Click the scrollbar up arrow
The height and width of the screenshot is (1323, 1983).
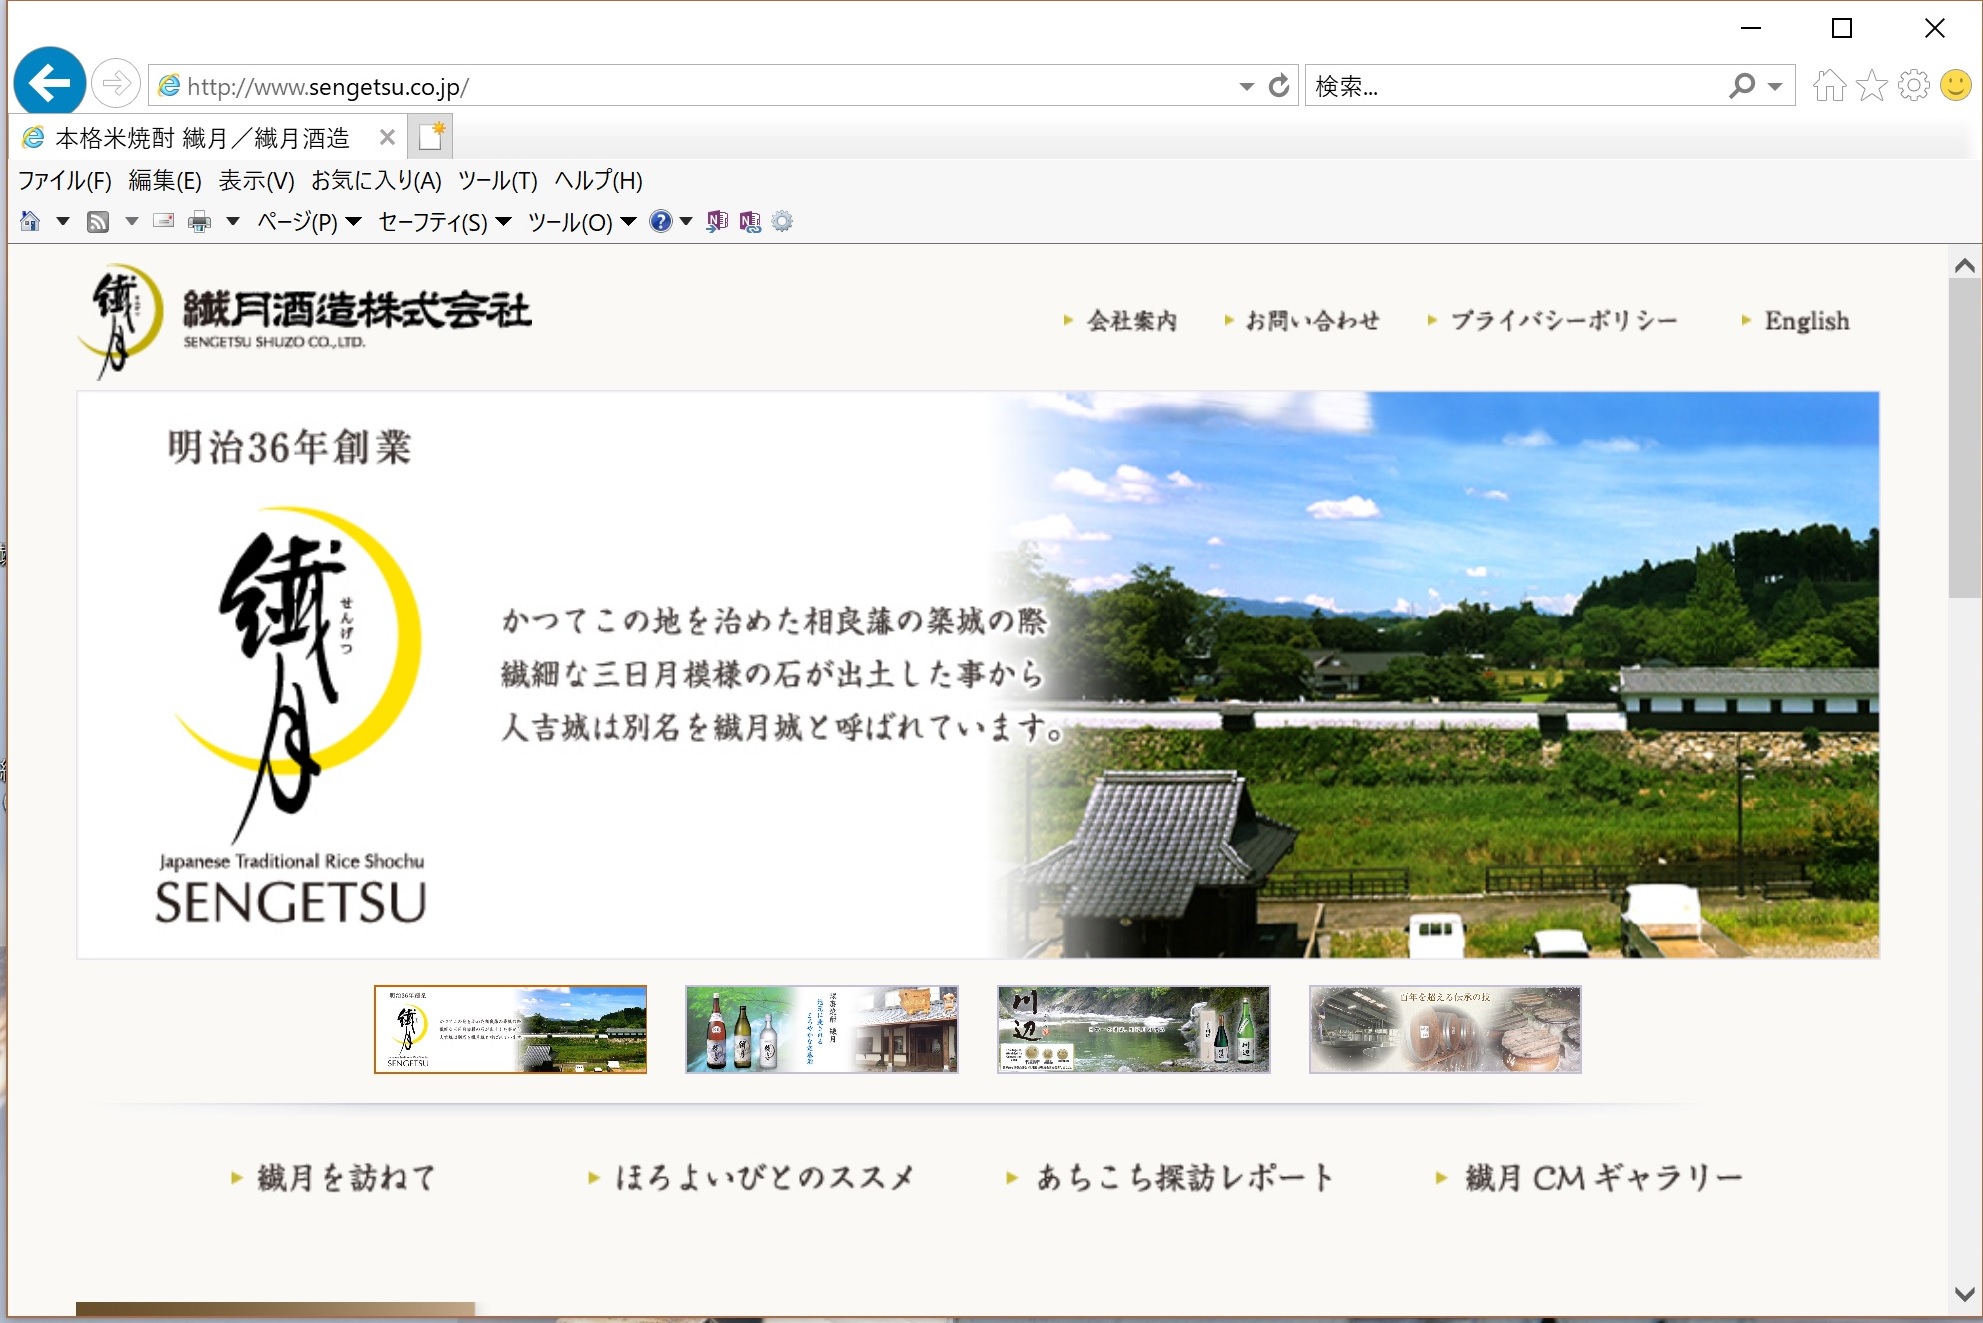[1964, 265]
